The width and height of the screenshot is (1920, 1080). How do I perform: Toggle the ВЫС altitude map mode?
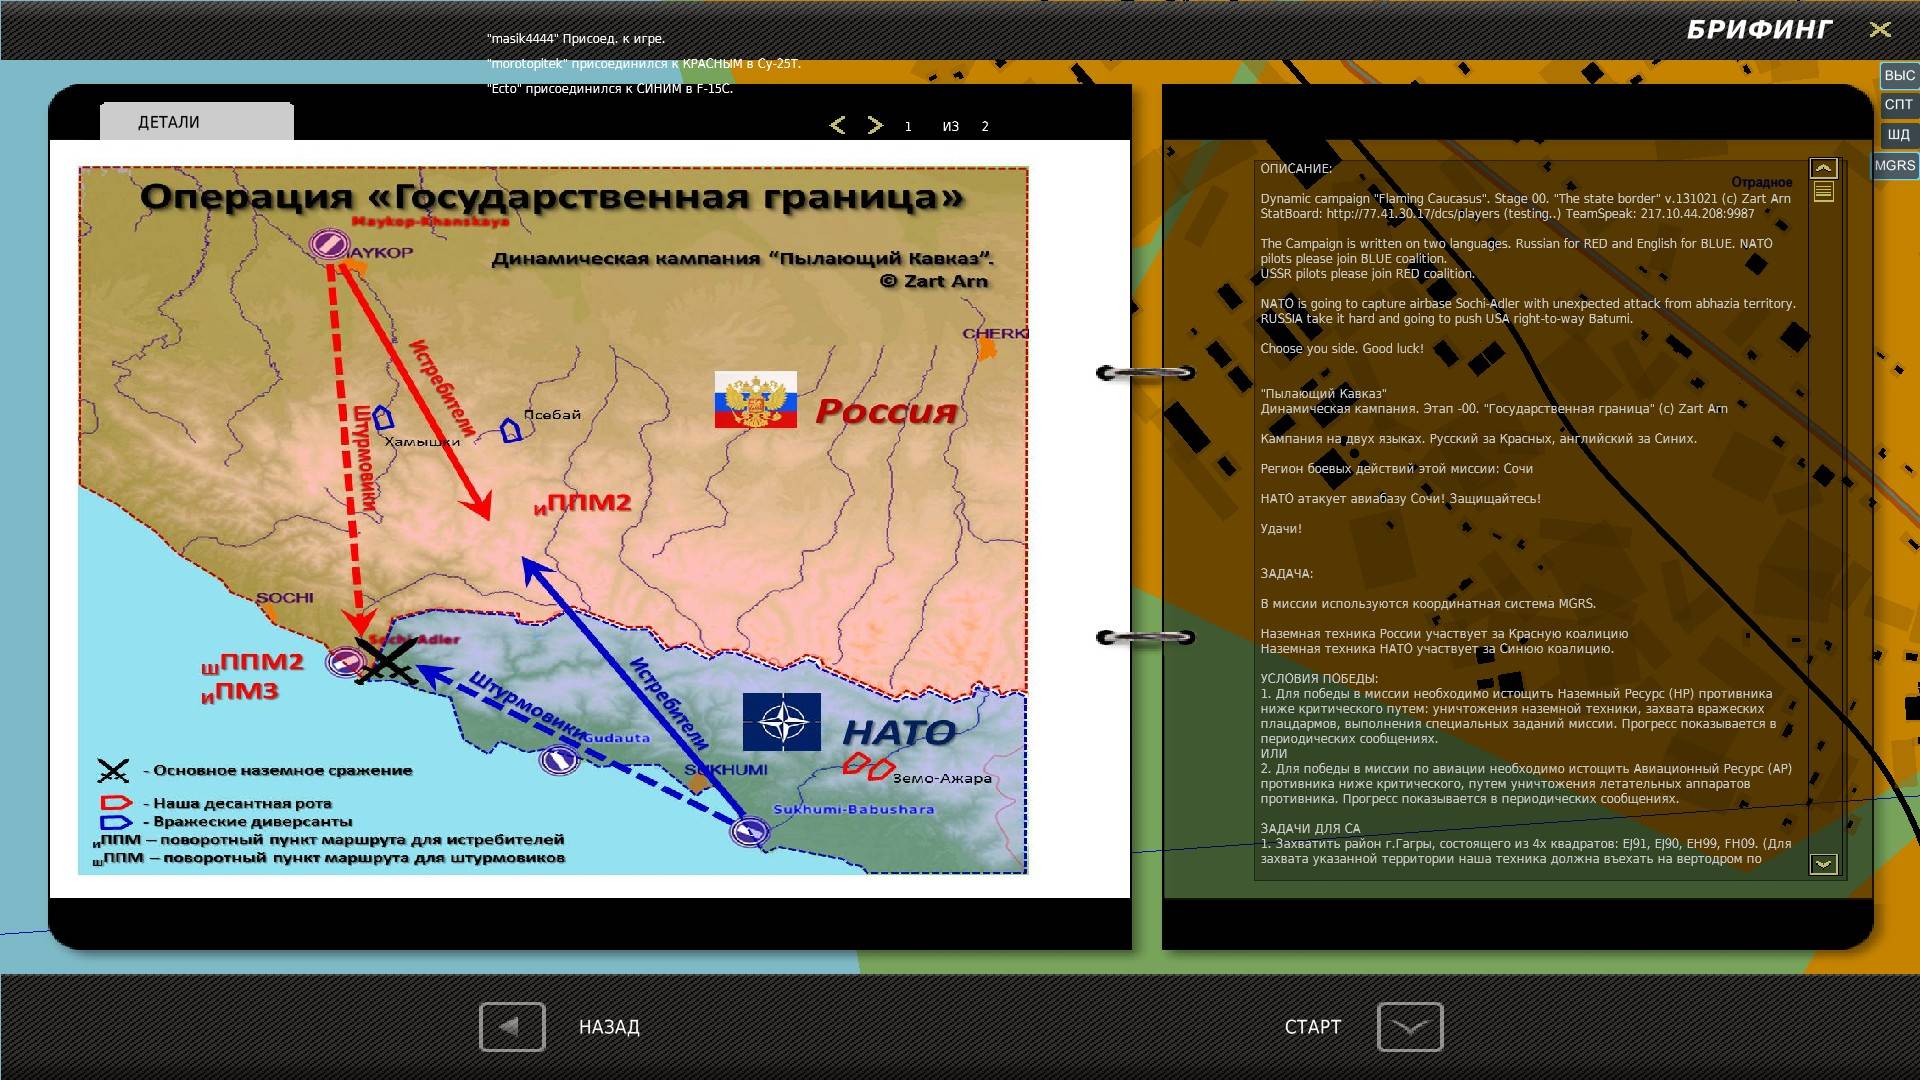pos(1898,75)
